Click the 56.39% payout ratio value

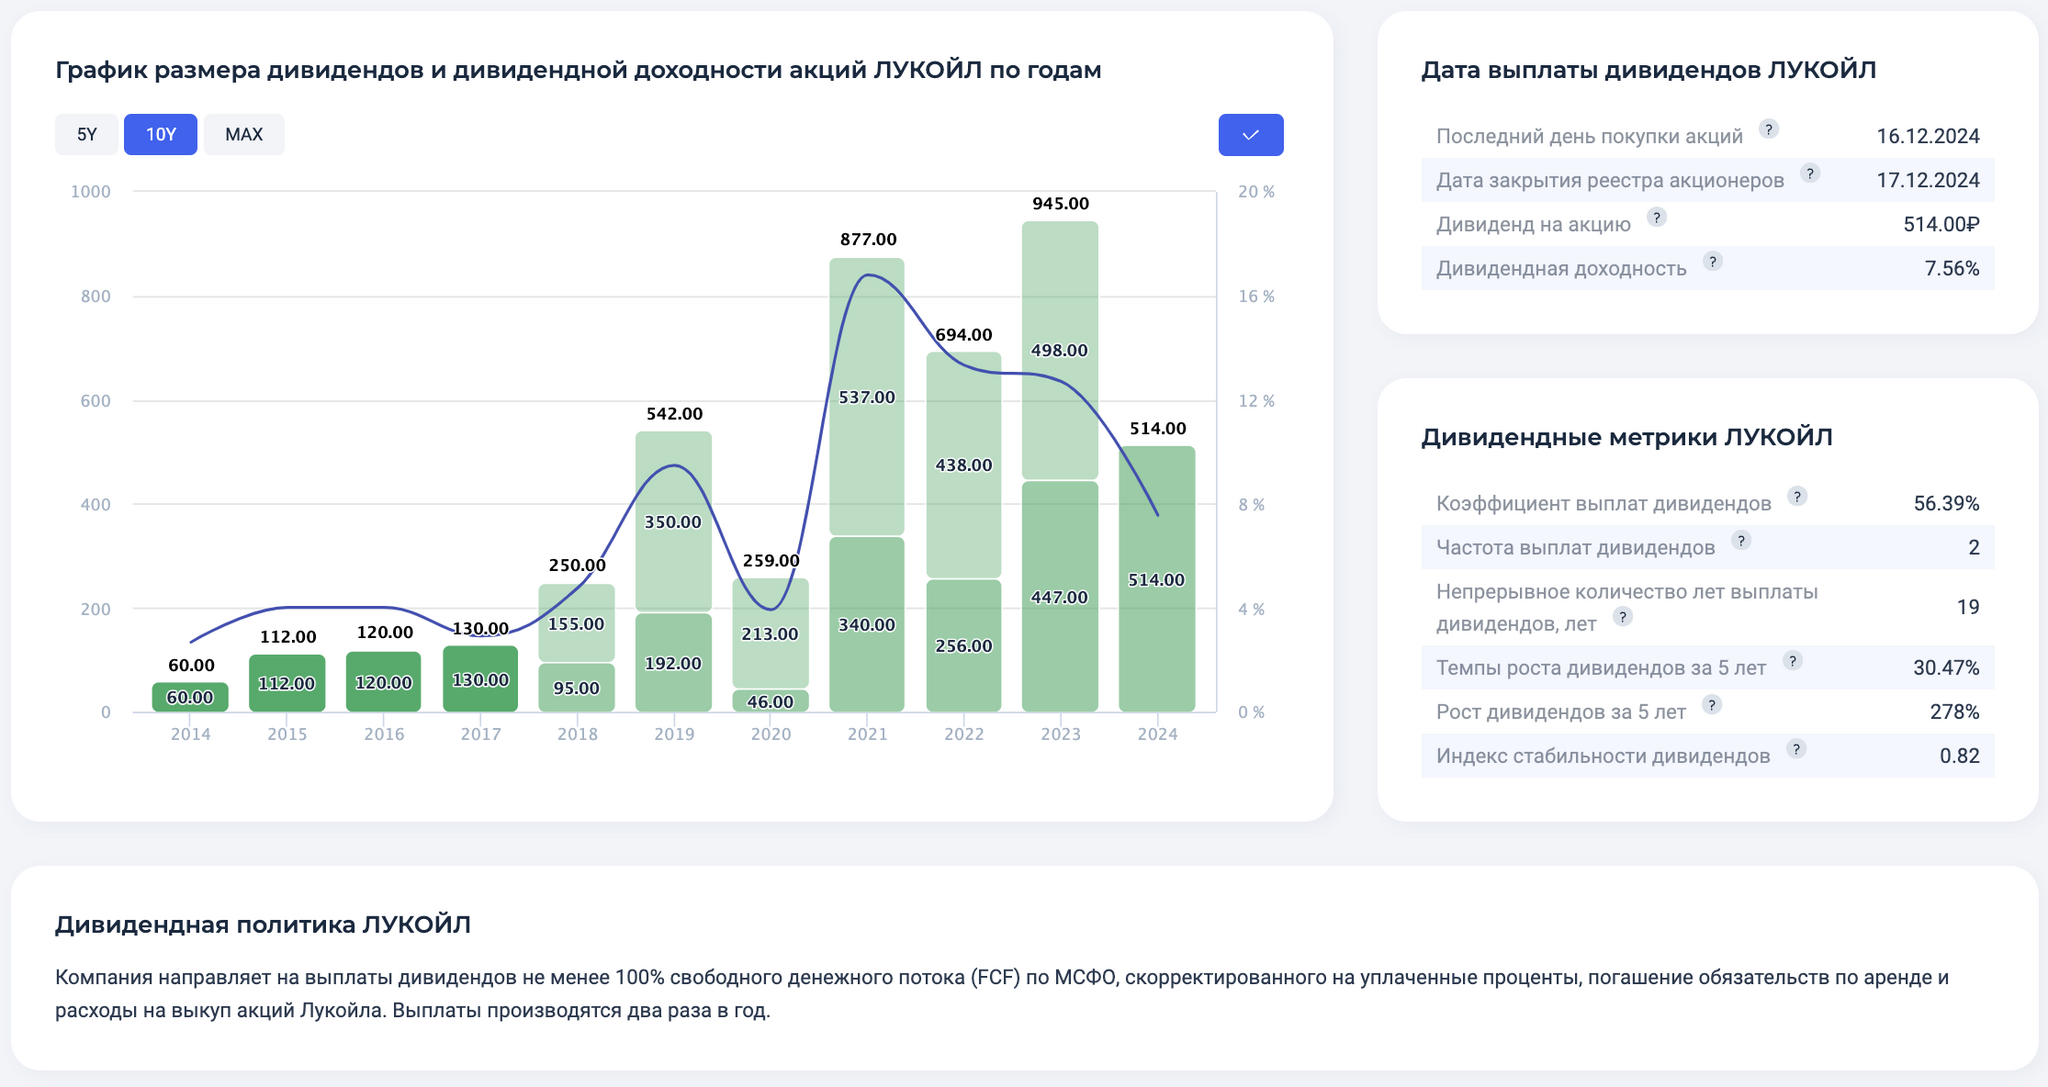point(1946,503)
